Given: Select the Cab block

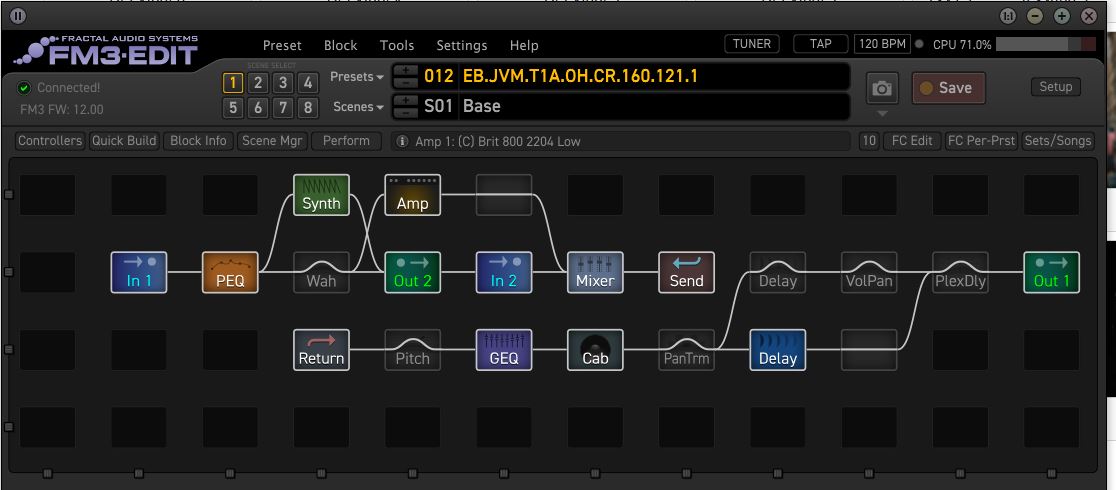Looking at the screenshot, I should coord(595,349).
